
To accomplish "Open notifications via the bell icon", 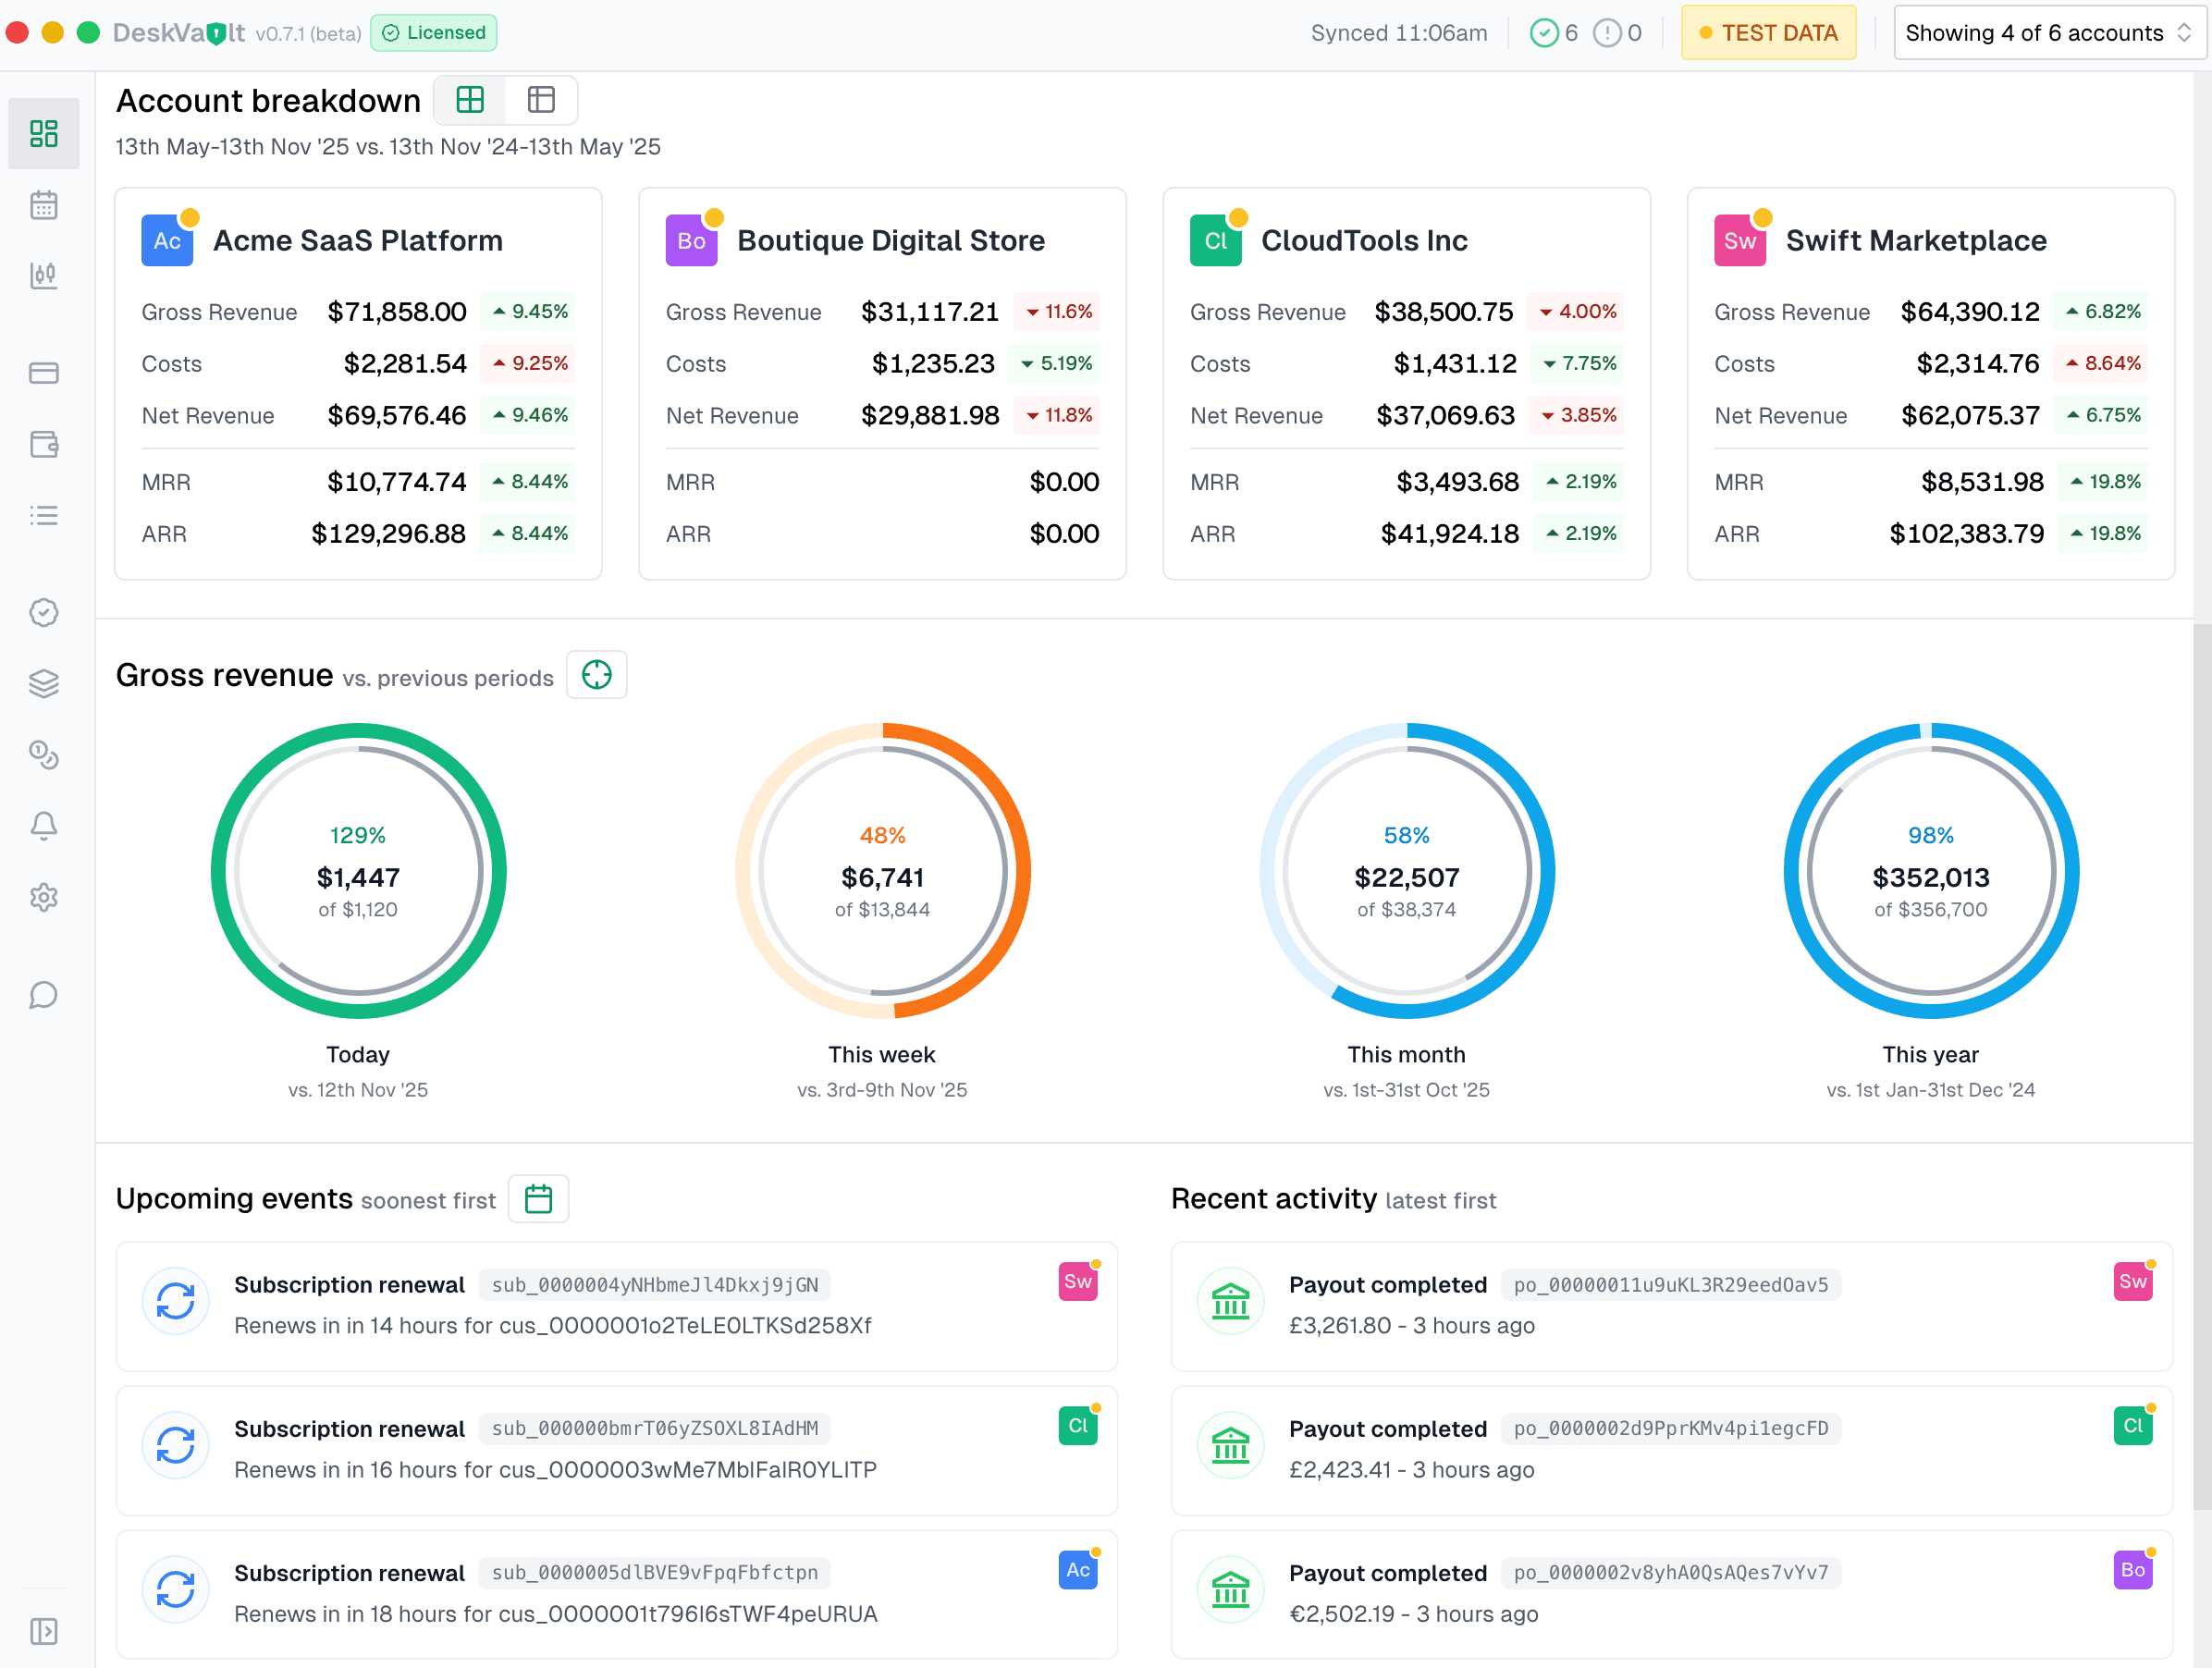I will click(x=44, y=826).
